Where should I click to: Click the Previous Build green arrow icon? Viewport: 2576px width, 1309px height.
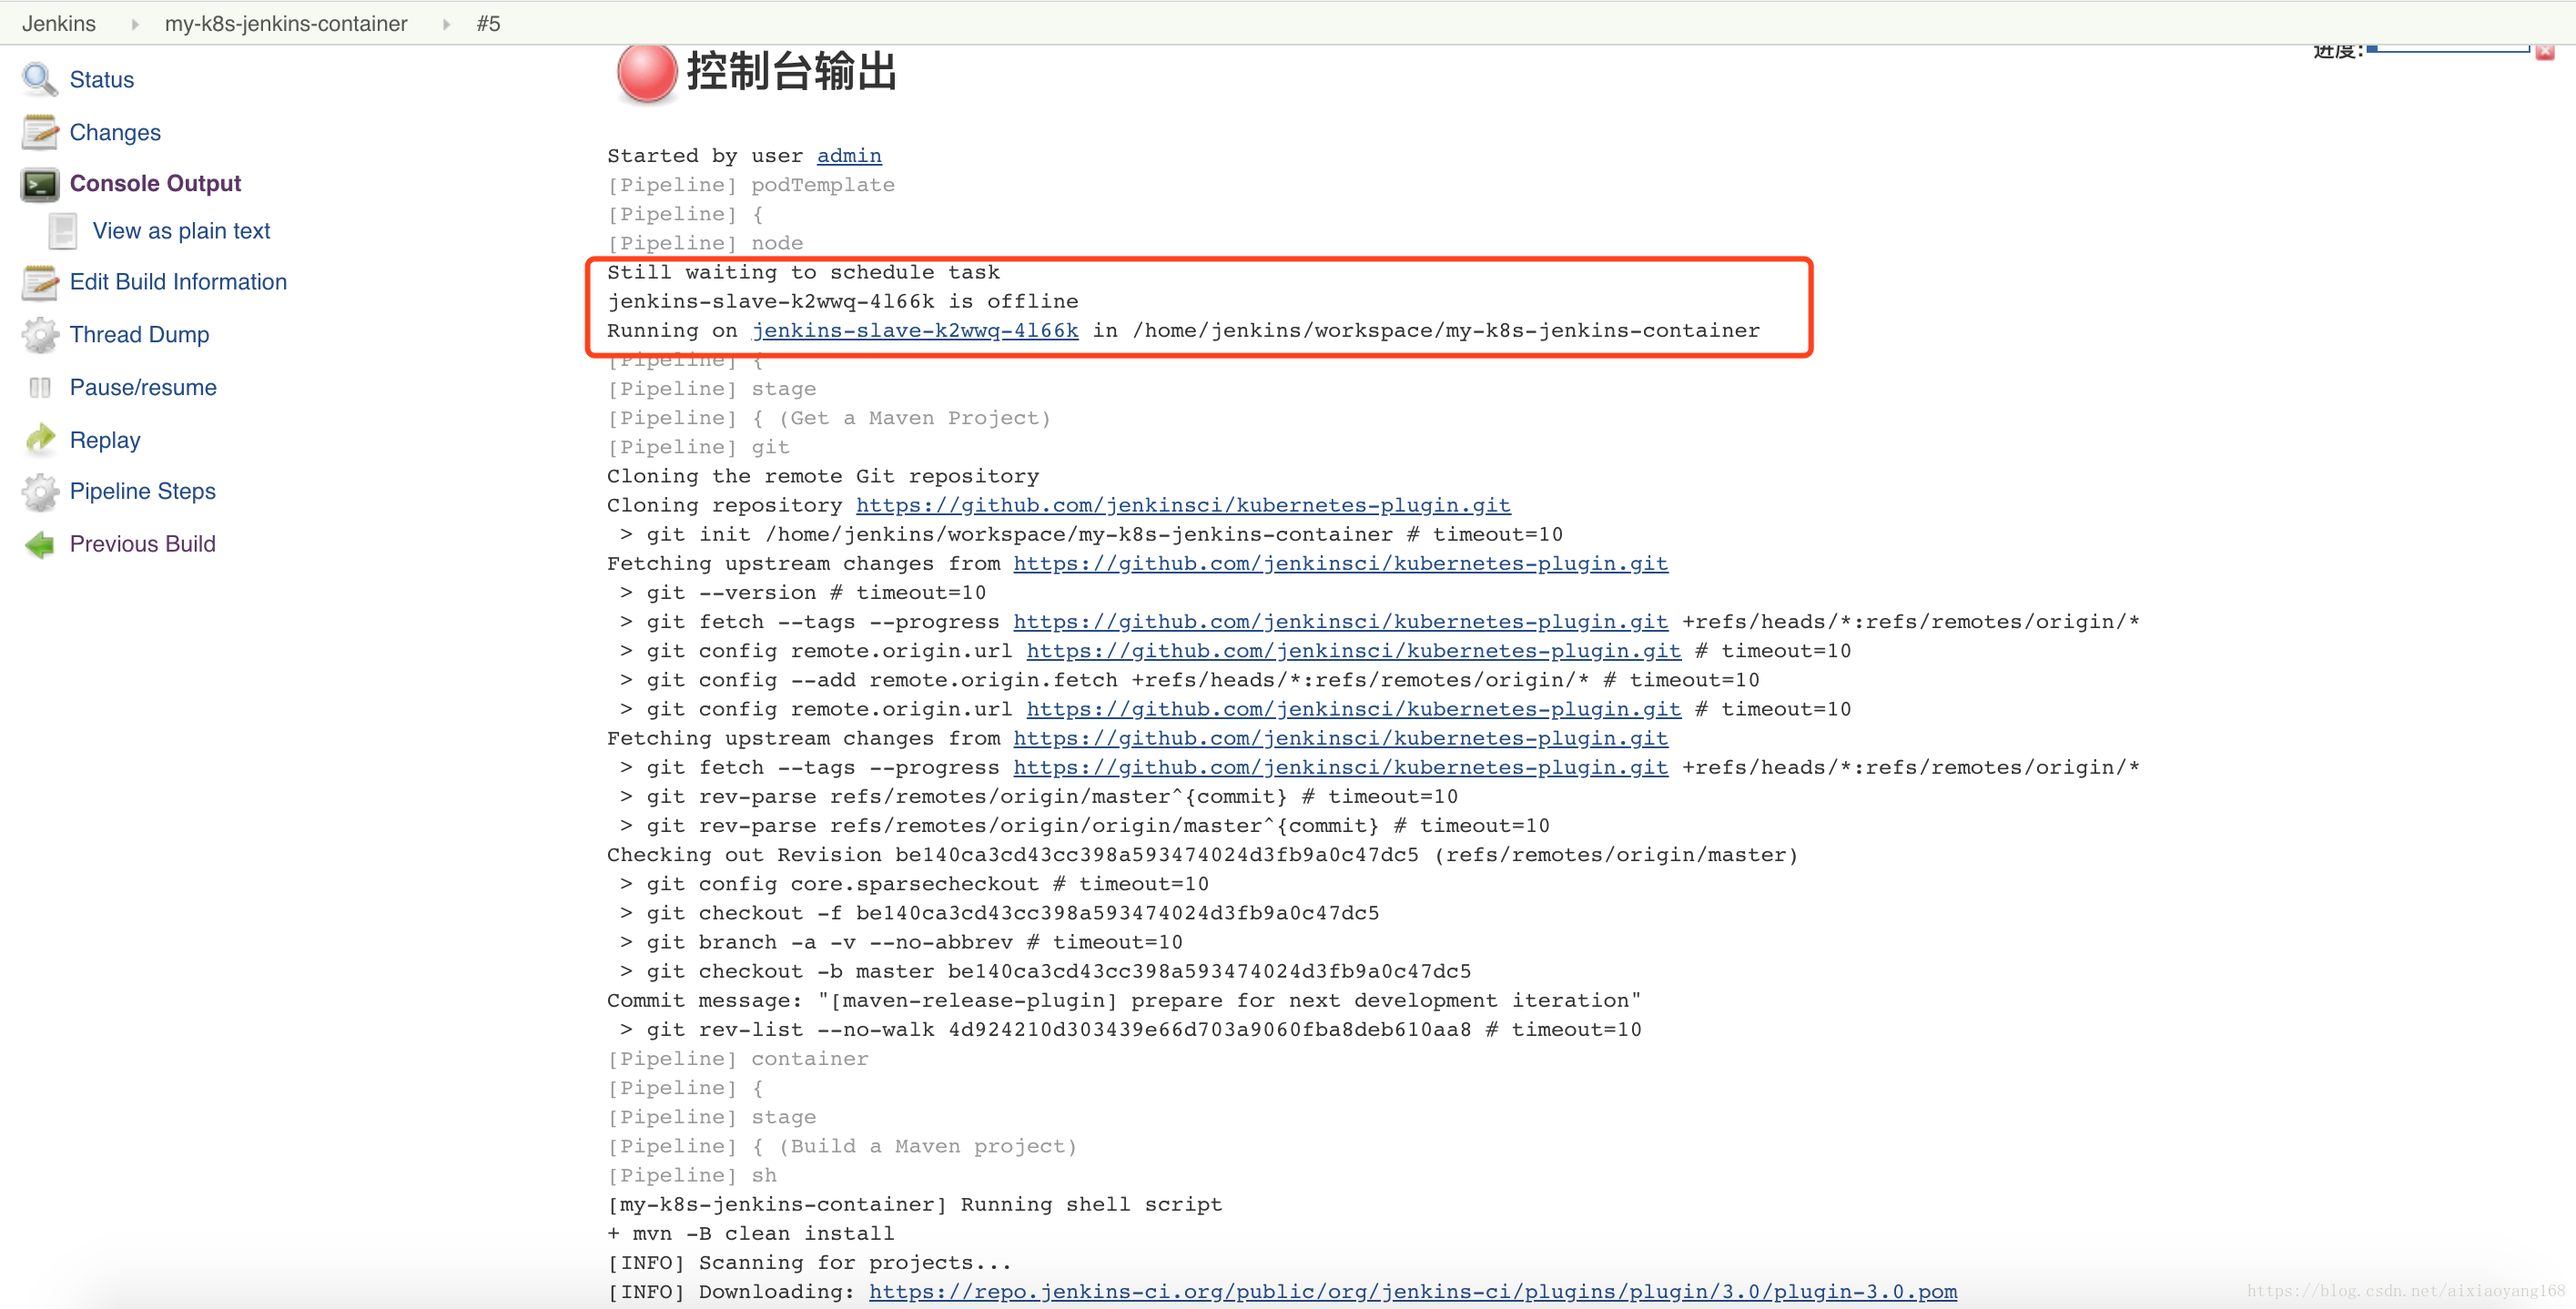[x=40, y=544]
